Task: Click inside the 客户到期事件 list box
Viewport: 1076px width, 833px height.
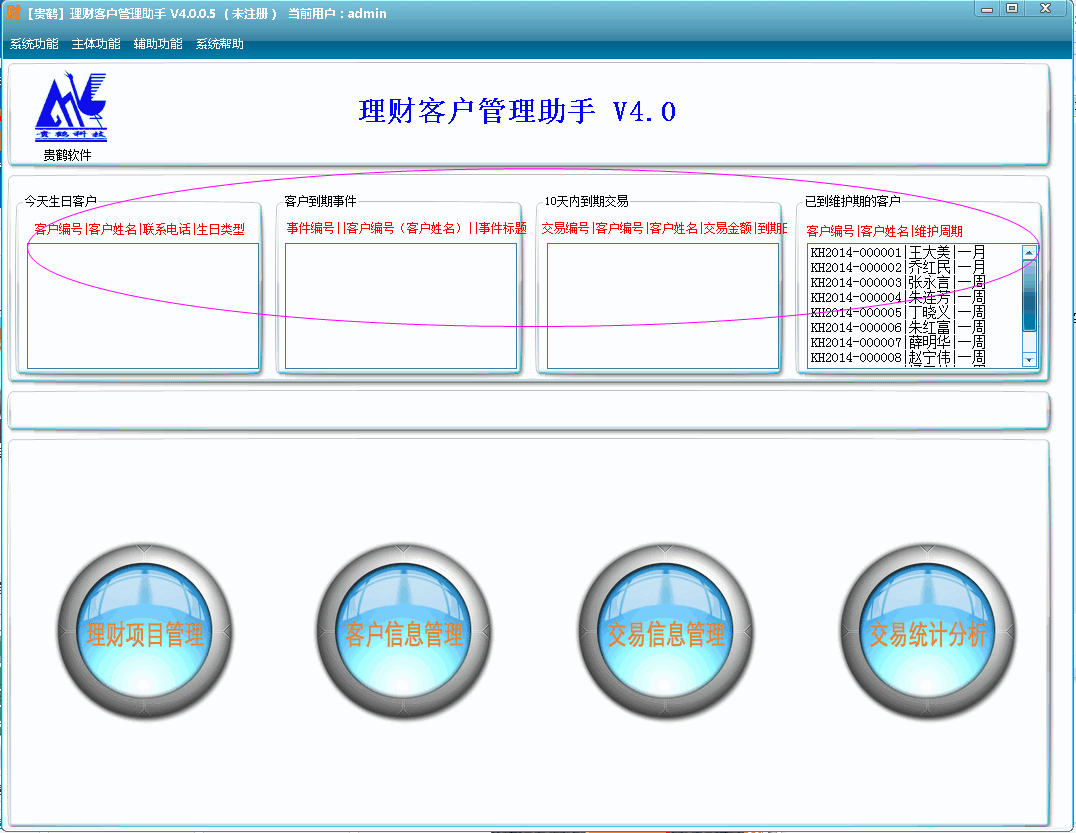Action: coord(401,306)
